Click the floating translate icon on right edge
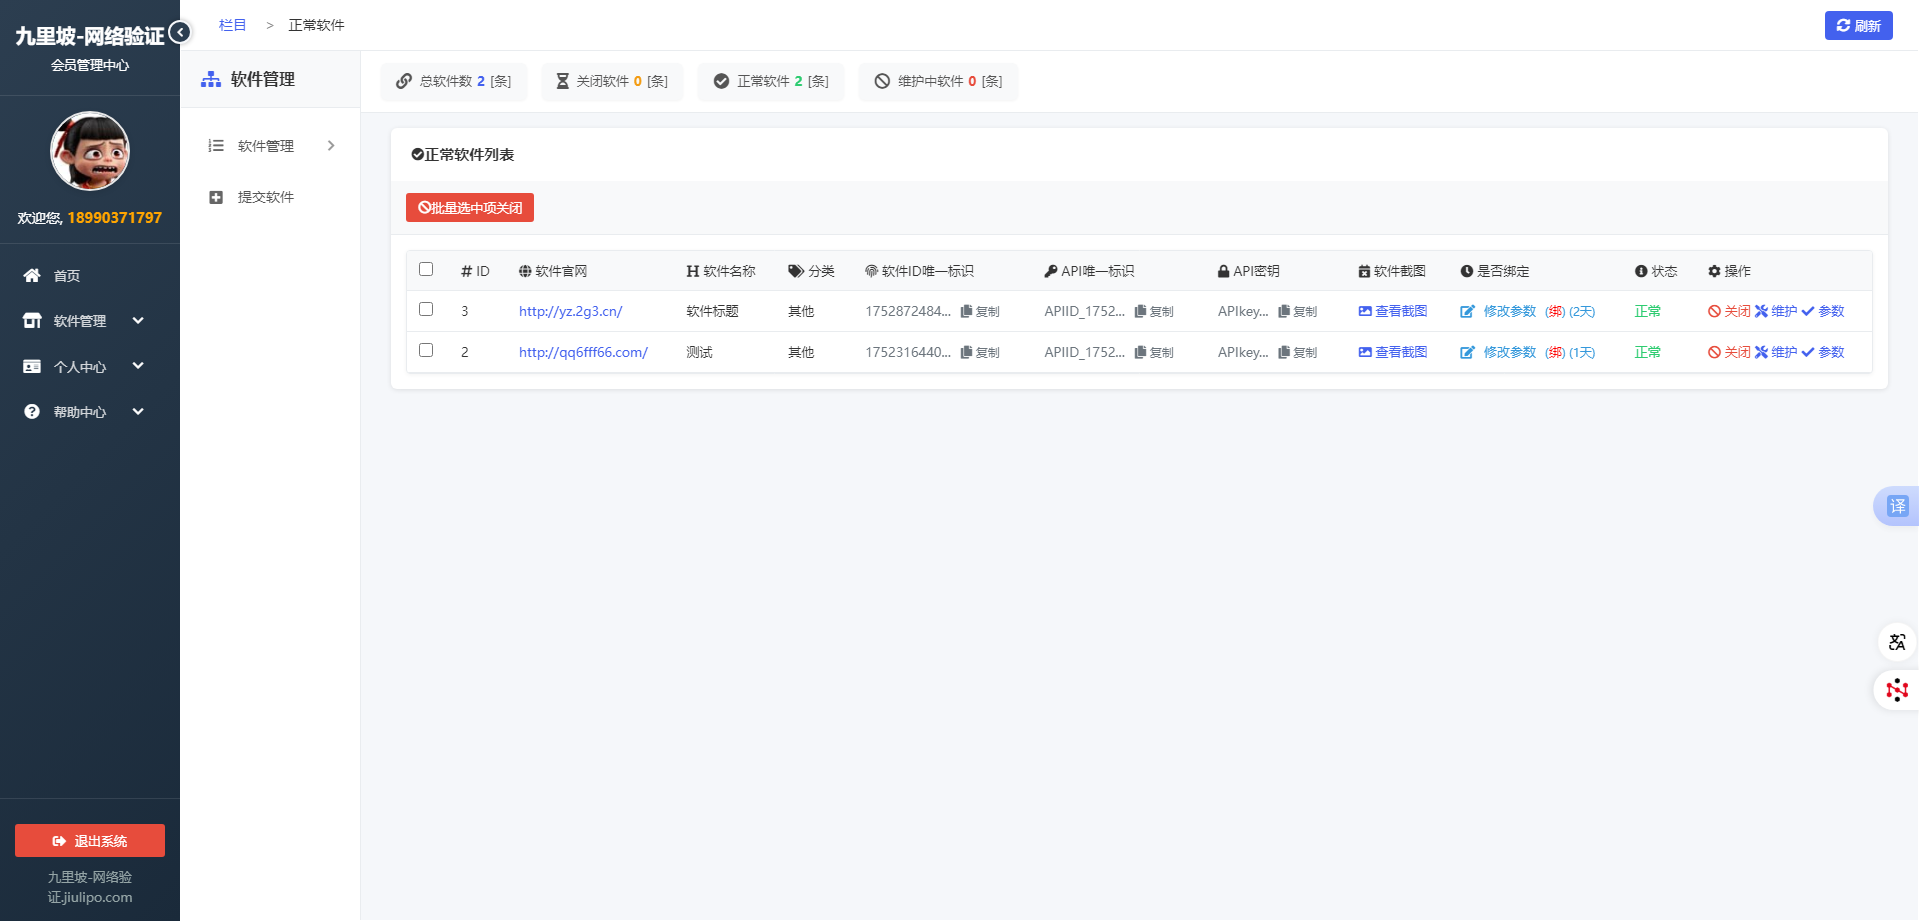The height and width of the screenshot is (921, 1919). point(1896,506)
